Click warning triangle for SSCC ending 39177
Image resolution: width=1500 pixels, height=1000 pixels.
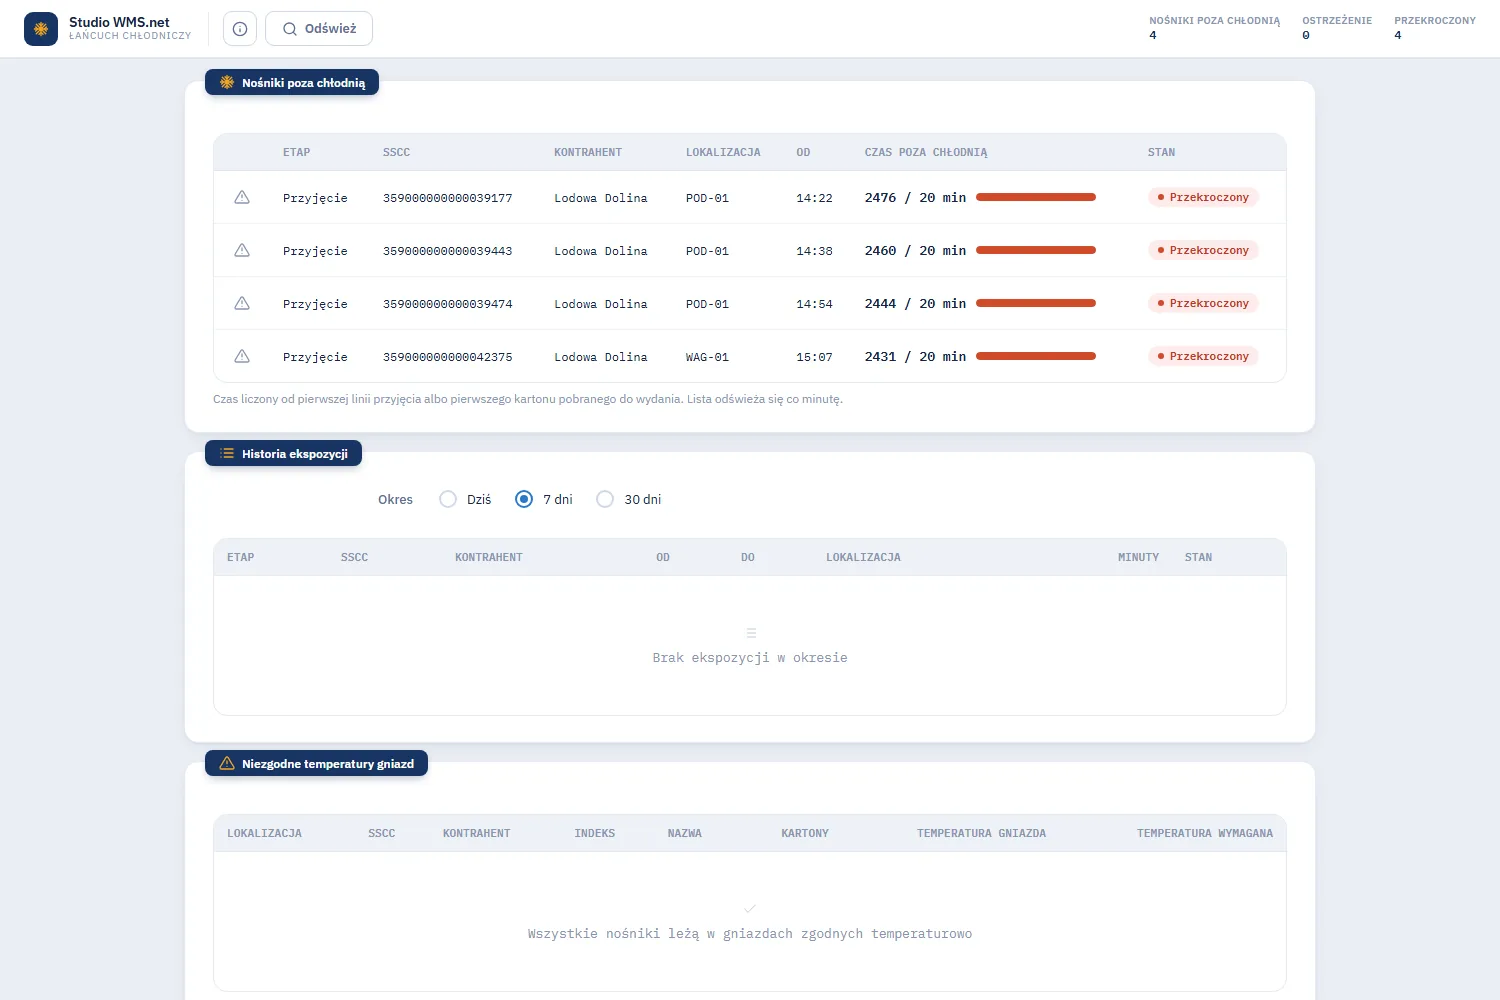click(242, 197)
